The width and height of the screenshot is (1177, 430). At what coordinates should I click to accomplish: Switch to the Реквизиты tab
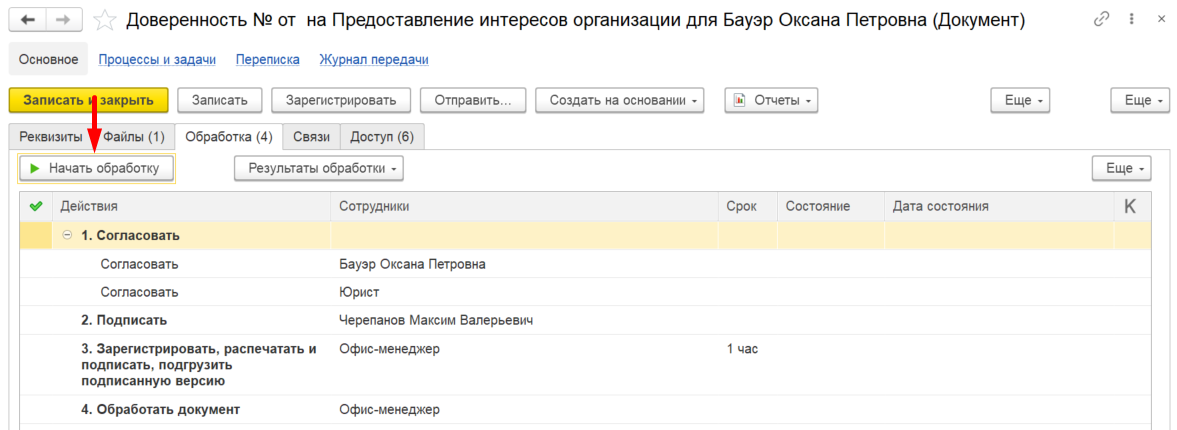[x=51, y=137]
